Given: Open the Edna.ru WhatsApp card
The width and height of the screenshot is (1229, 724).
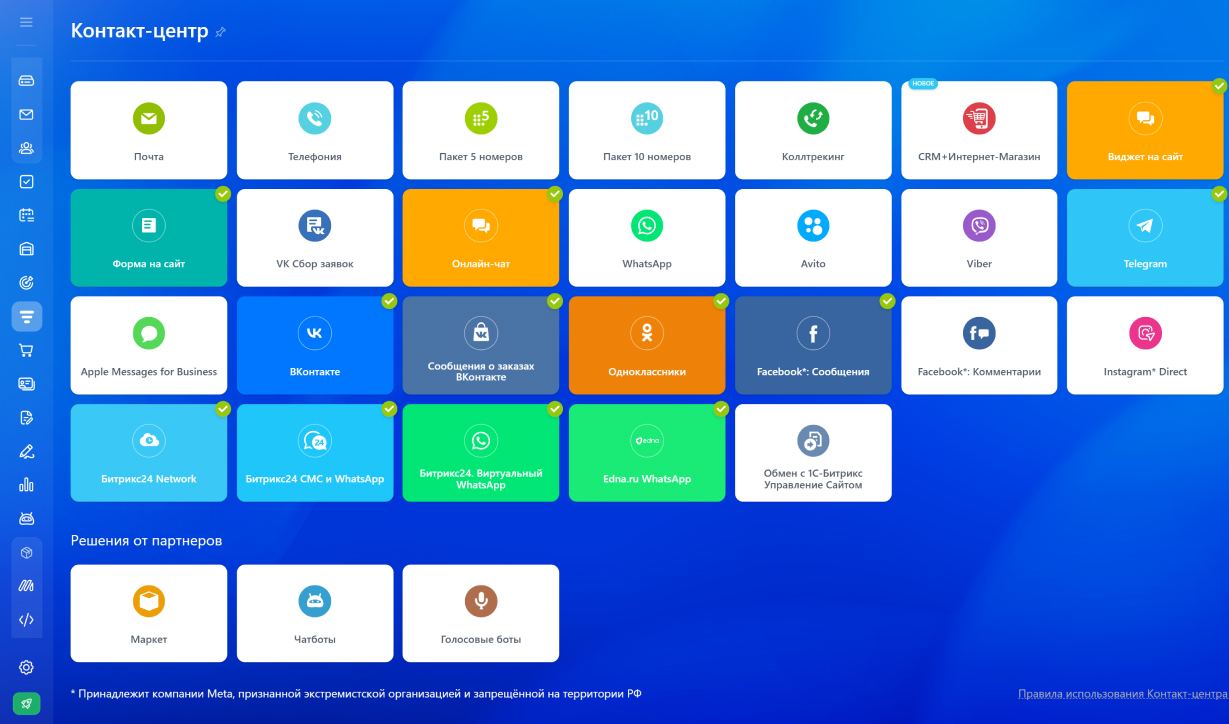Looking at the screenshot, I should tap(647, 453).
